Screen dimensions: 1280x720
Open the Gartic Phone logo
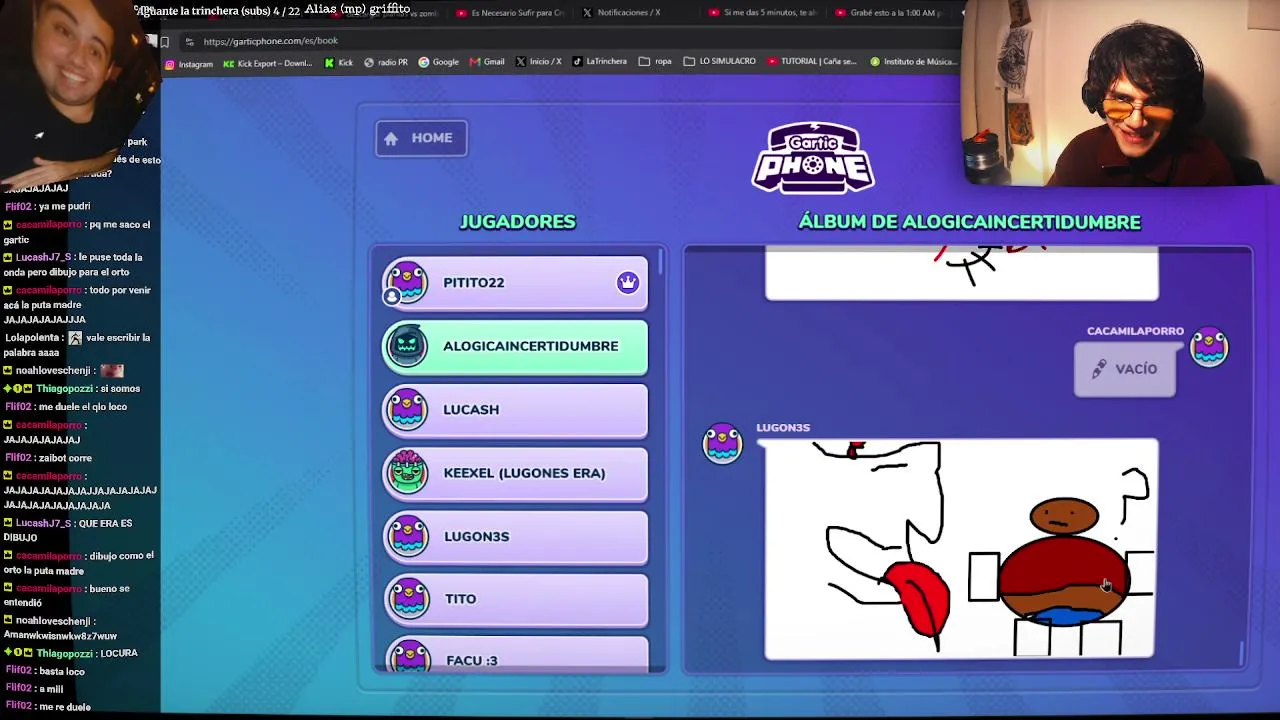click(813, 157)
